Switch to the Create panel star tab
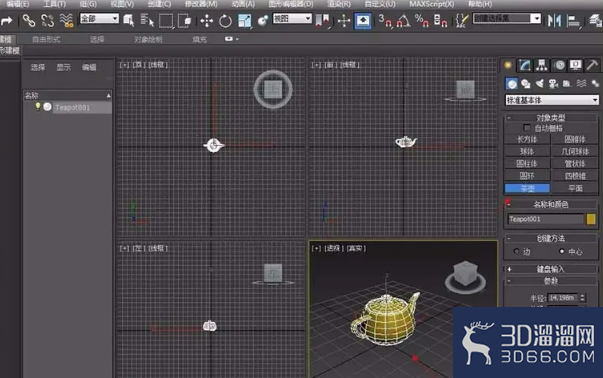Image resolution: width=603 pixels, height=378 pixels. (x=508, y=65)
